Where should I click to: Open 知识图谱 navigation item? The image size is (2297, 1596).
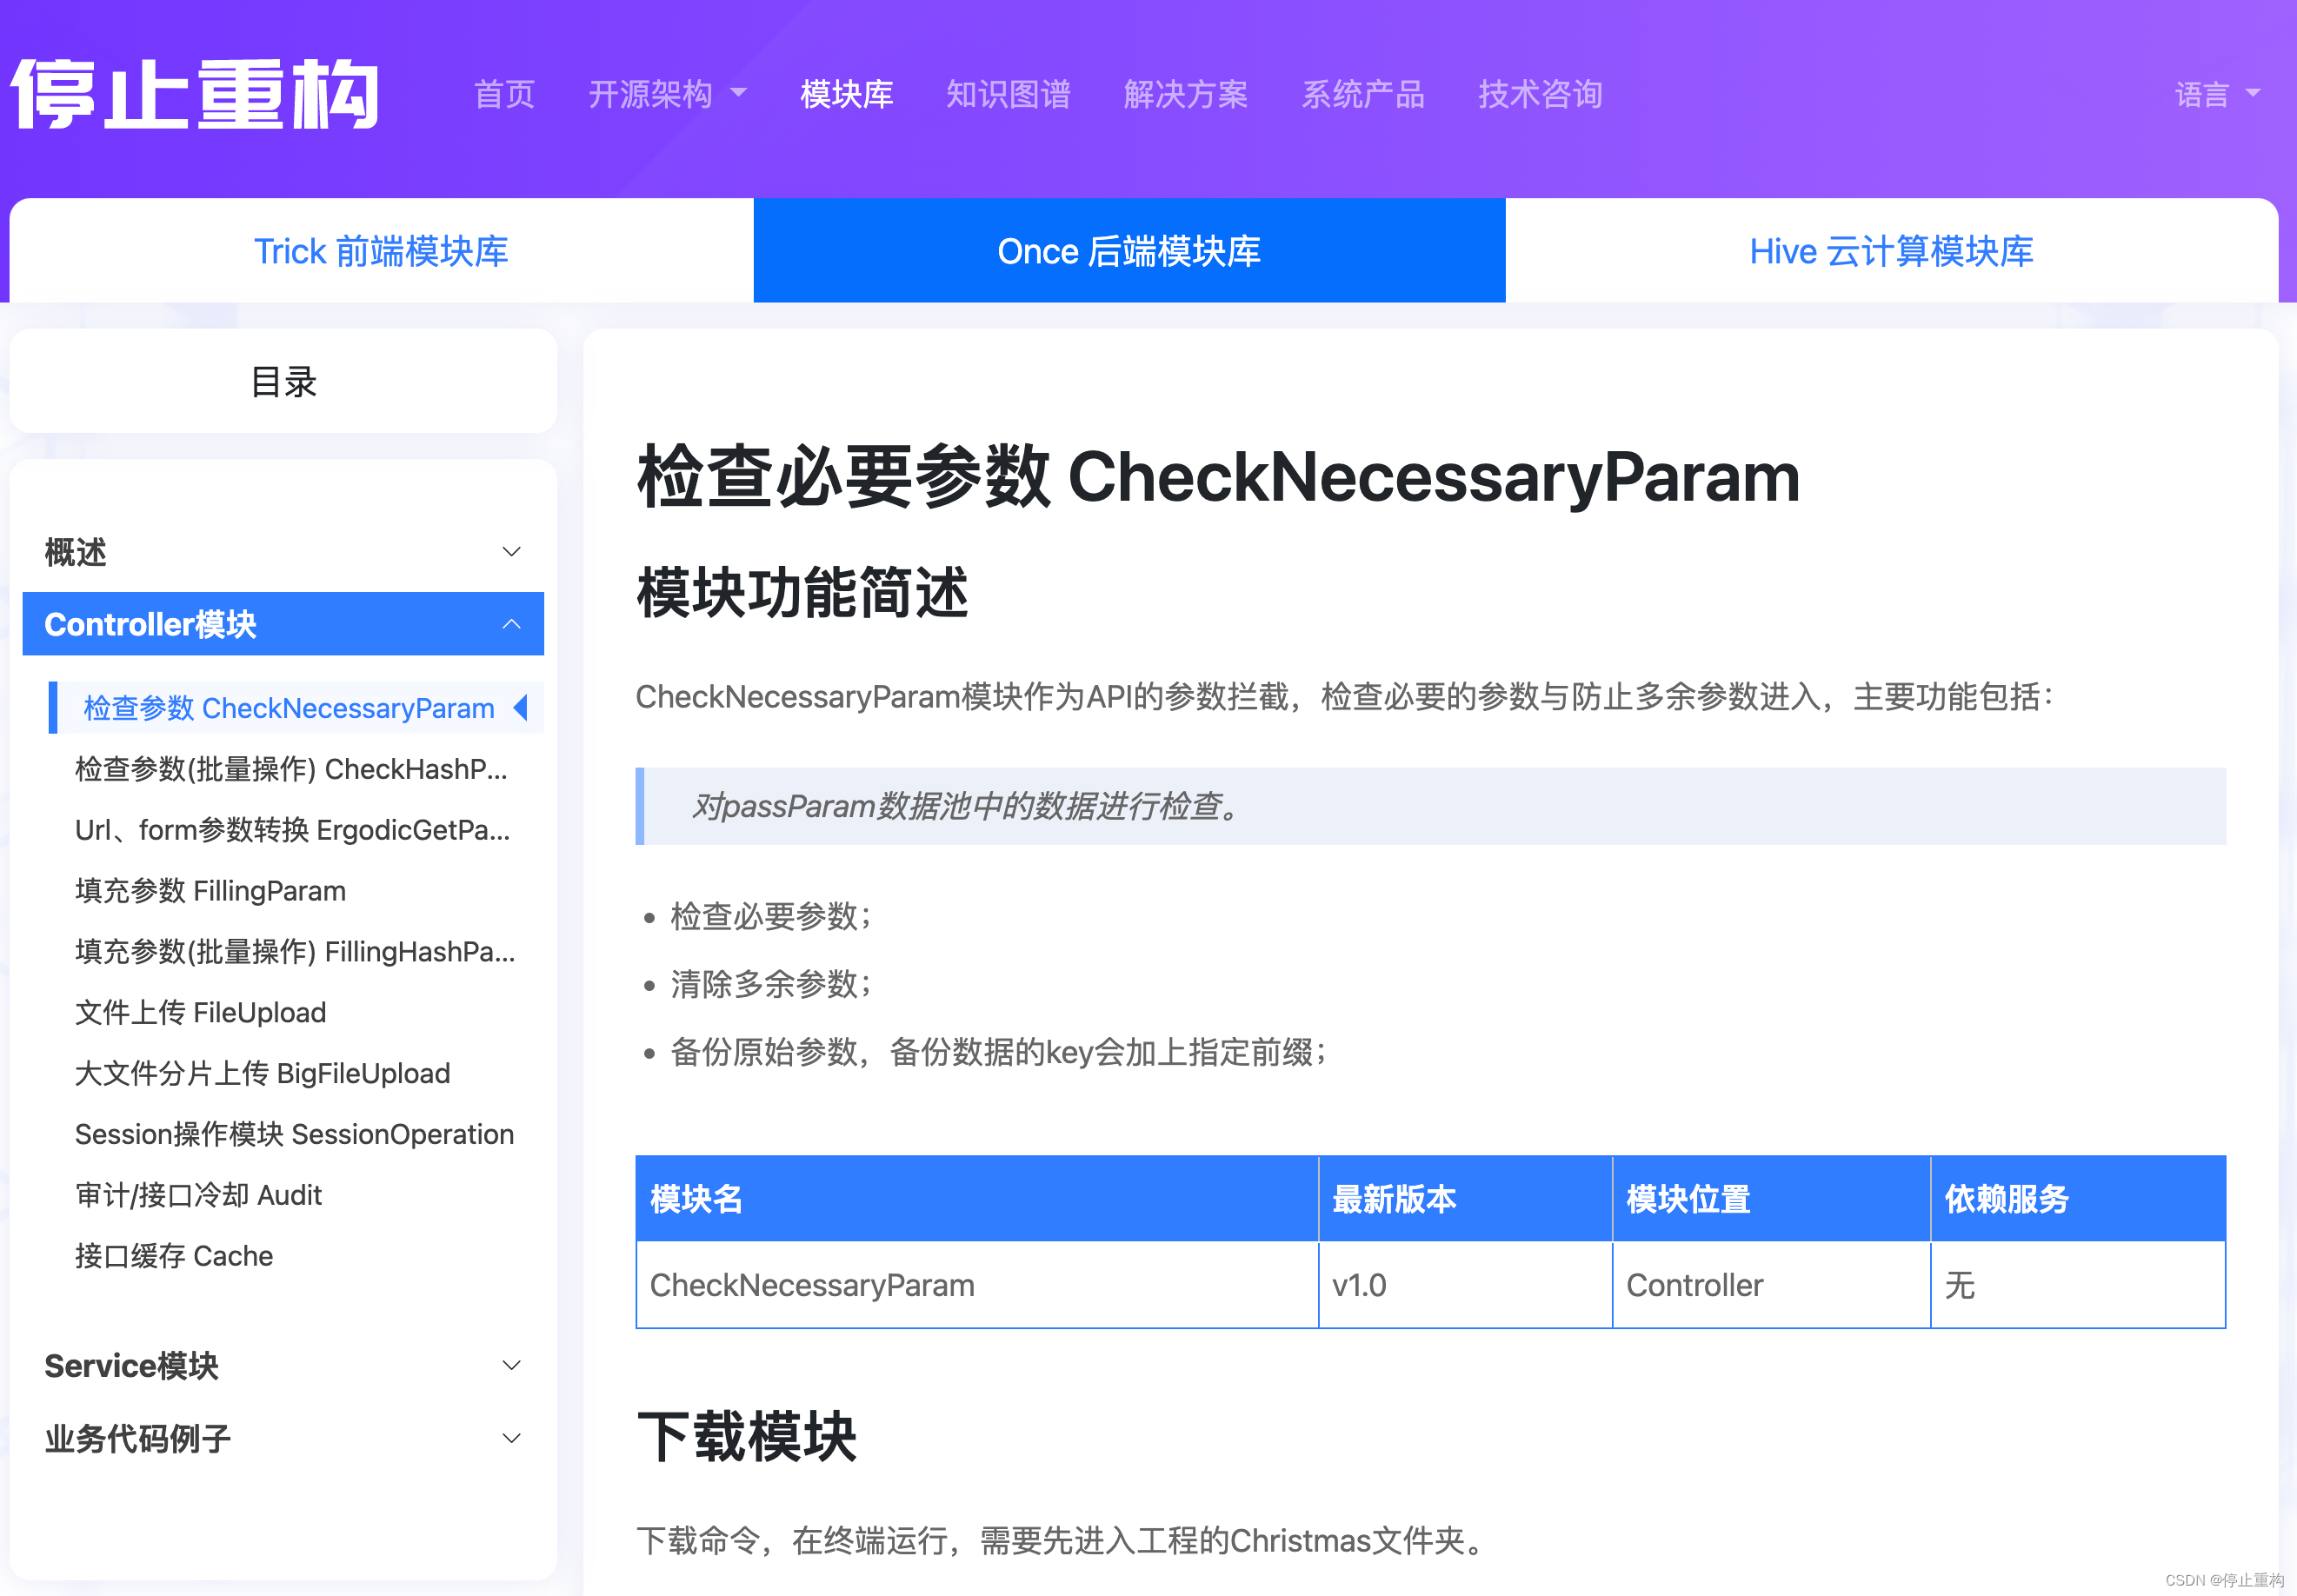1007,94
